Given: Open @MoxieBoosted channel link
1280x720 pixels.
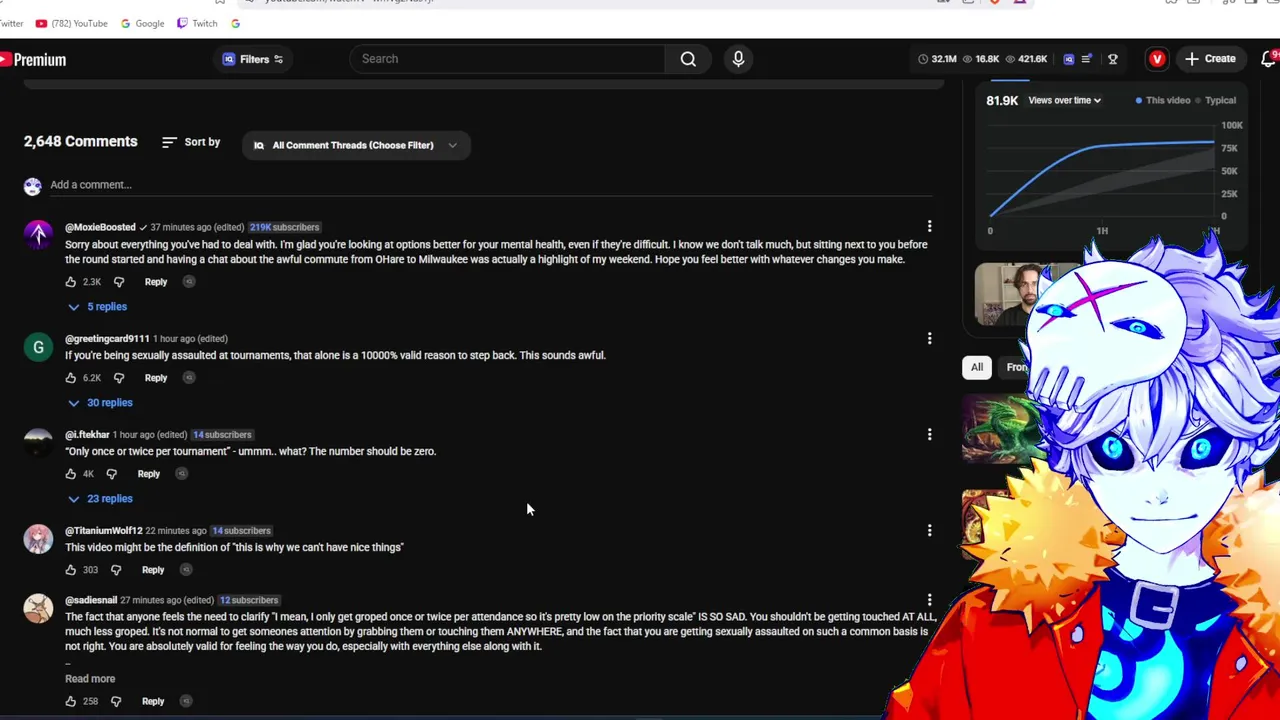Looking at the screenshot, I should (100, 228).
